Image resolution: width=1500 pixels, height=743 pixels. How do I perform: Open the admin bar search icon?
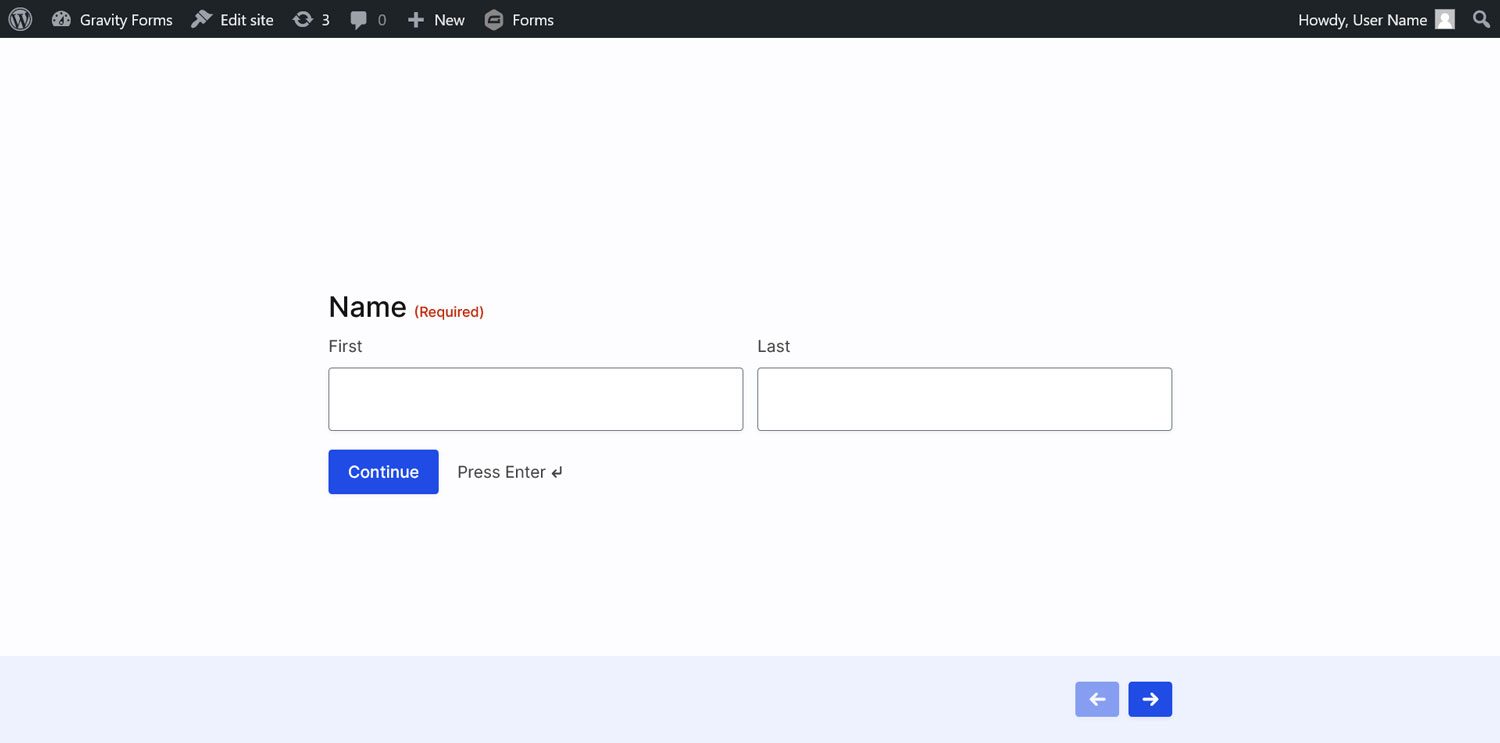[x=1481, y=19]
